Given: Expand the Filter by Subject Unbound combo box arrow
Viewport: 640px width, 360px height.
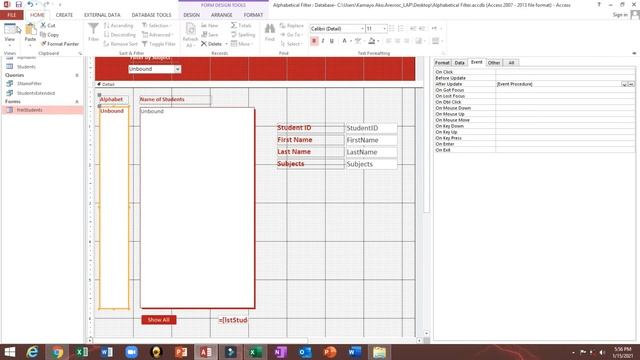Looking at the screenshot, I should pyautogui.click(x=178, y=69).
